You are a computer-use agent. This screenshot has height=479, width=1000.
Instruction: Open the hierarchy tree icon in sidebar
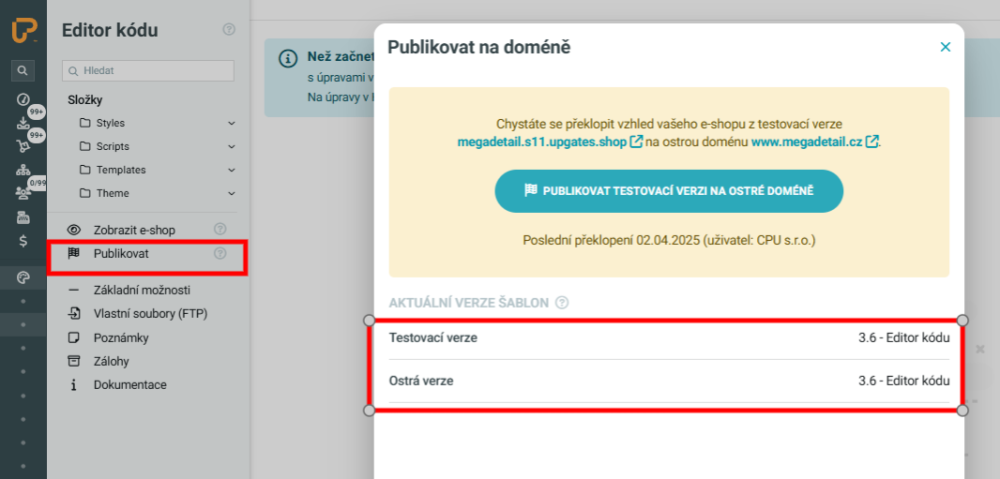point(23,170)
